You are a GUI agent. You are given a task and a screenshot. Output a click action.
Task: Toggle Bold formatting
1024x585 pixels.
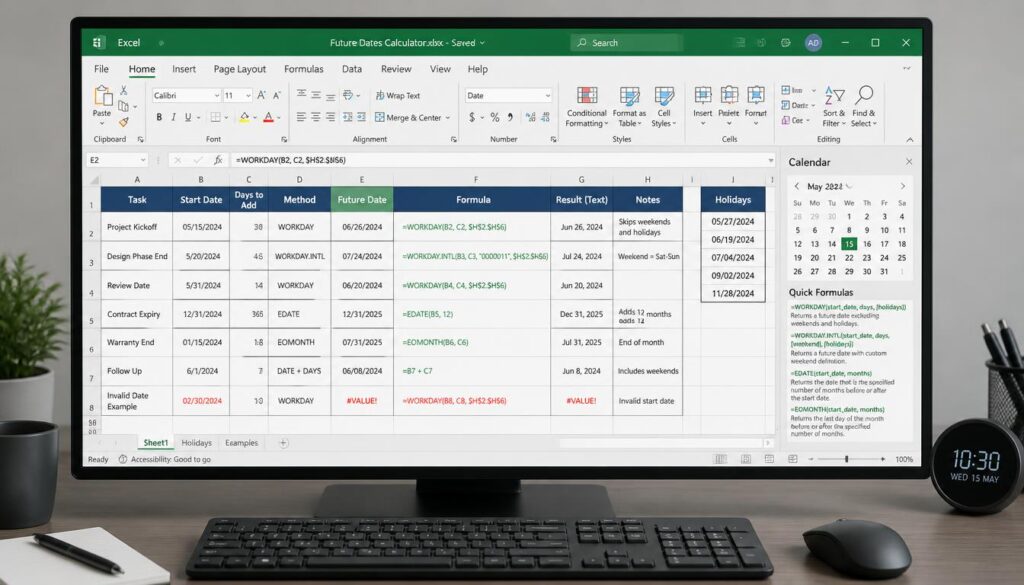159,118
